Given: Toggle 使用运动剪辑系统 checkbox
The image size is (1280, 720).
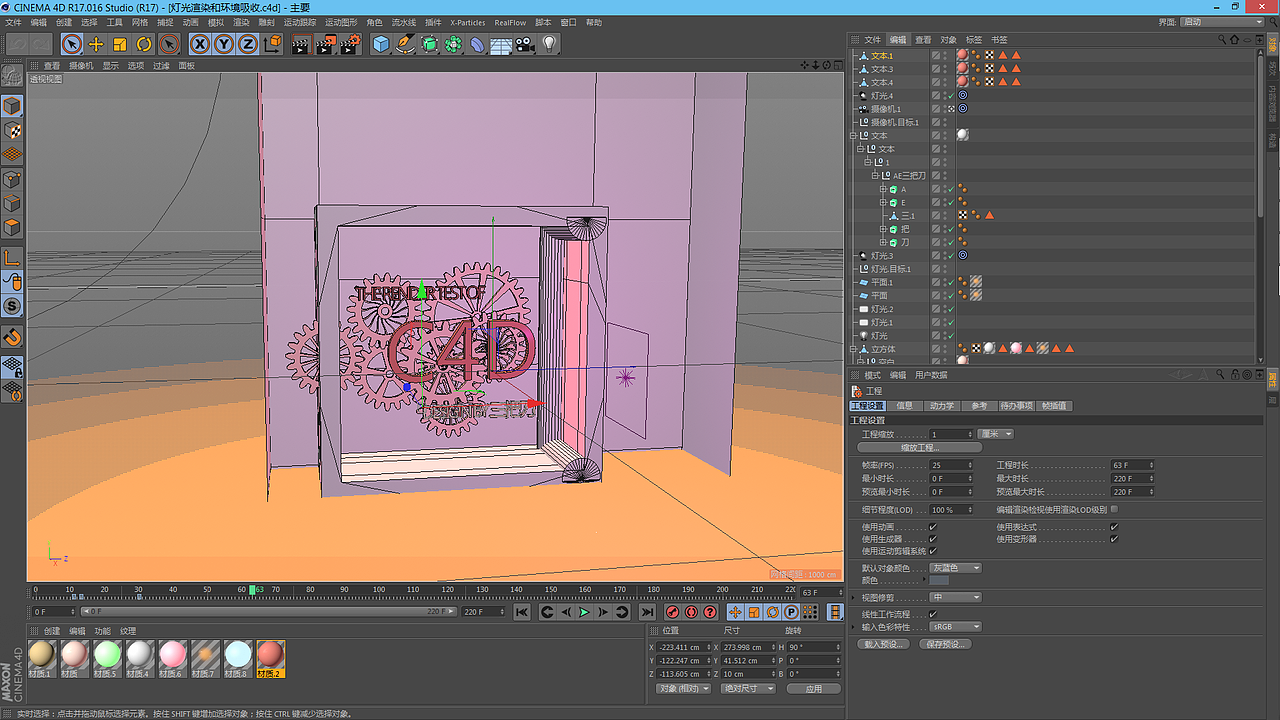Looking at the screenshot, I should [x=933, y=551].
